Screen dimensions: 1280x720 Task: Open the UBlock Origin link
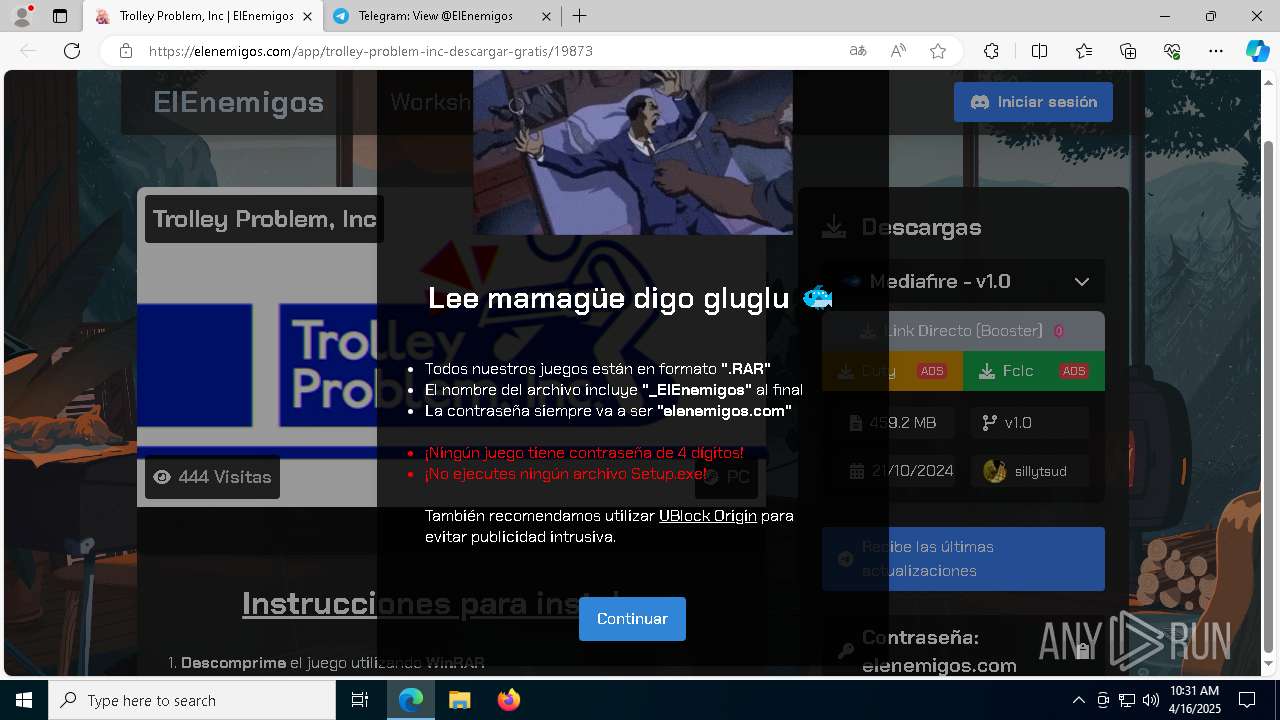point(708,516)
